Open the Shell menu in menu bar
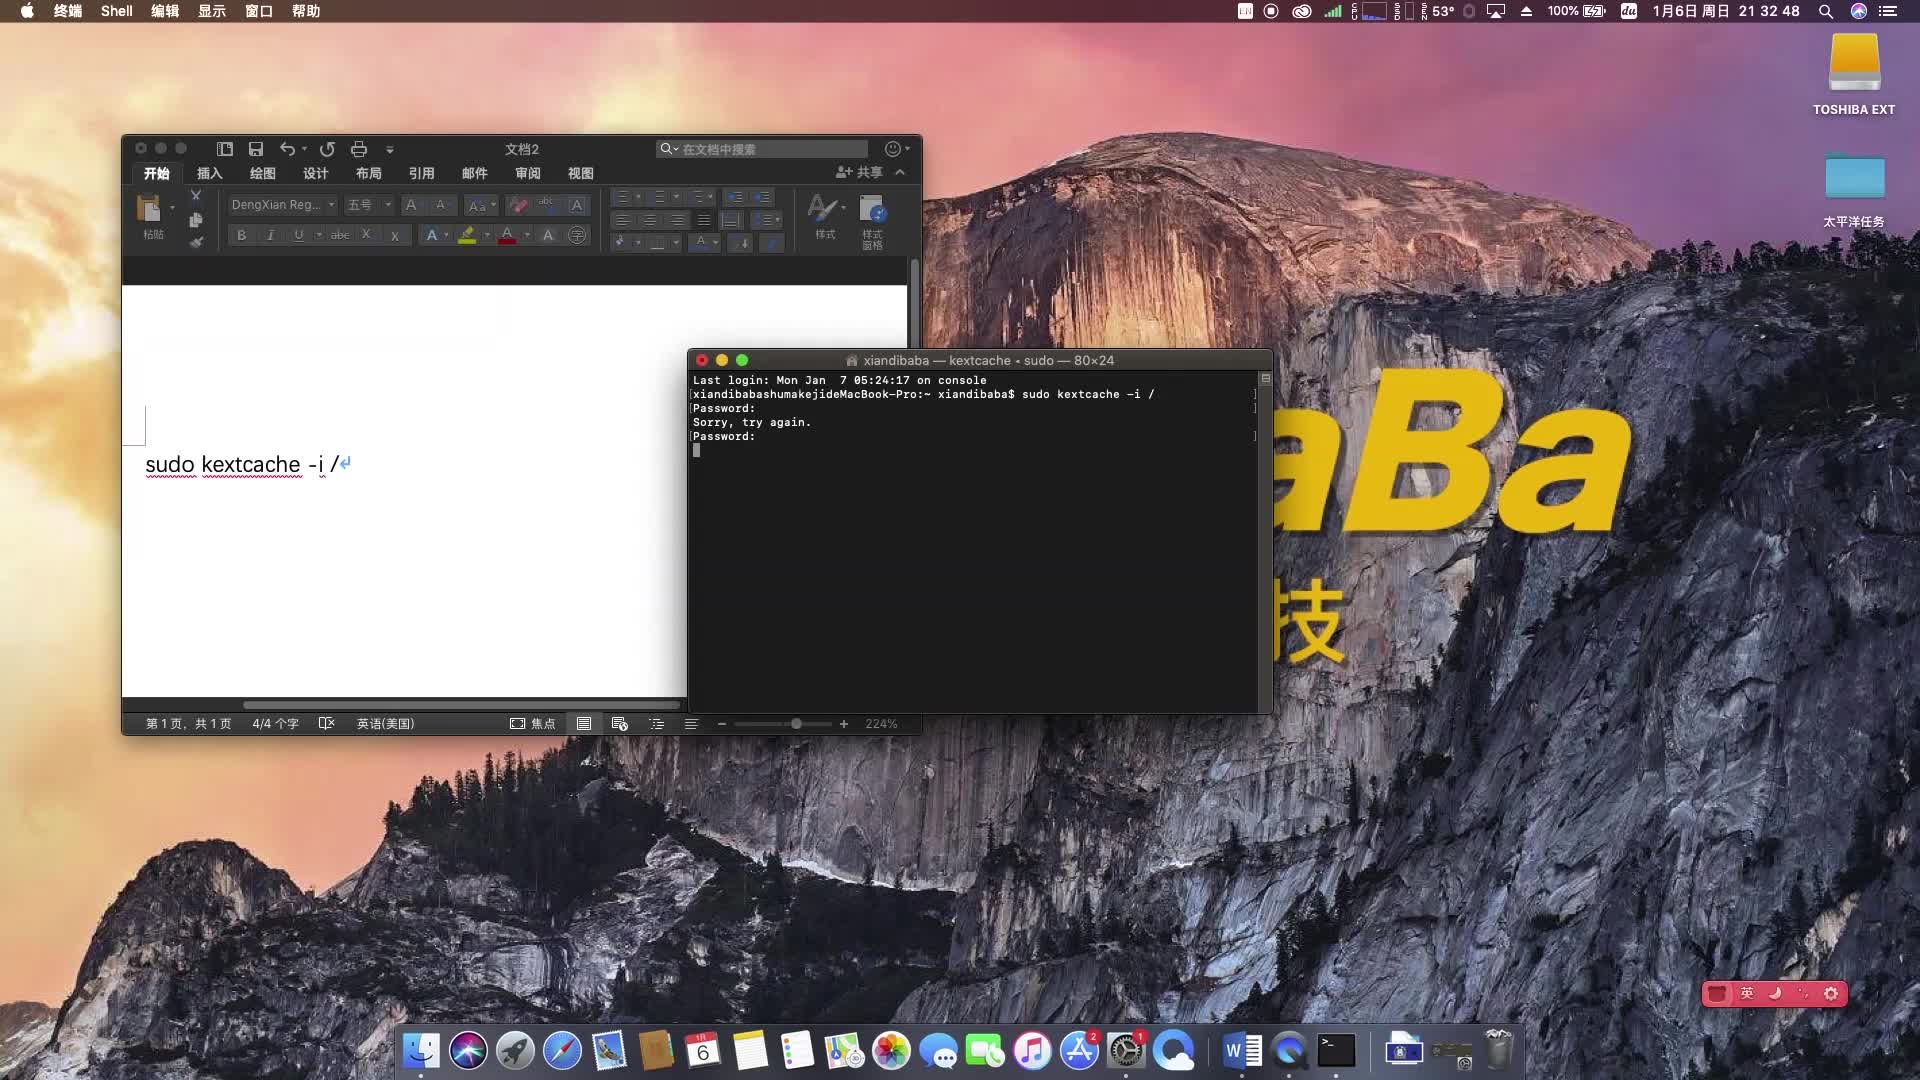This screenshot has width=1920, height=1080. pos(116,11)
